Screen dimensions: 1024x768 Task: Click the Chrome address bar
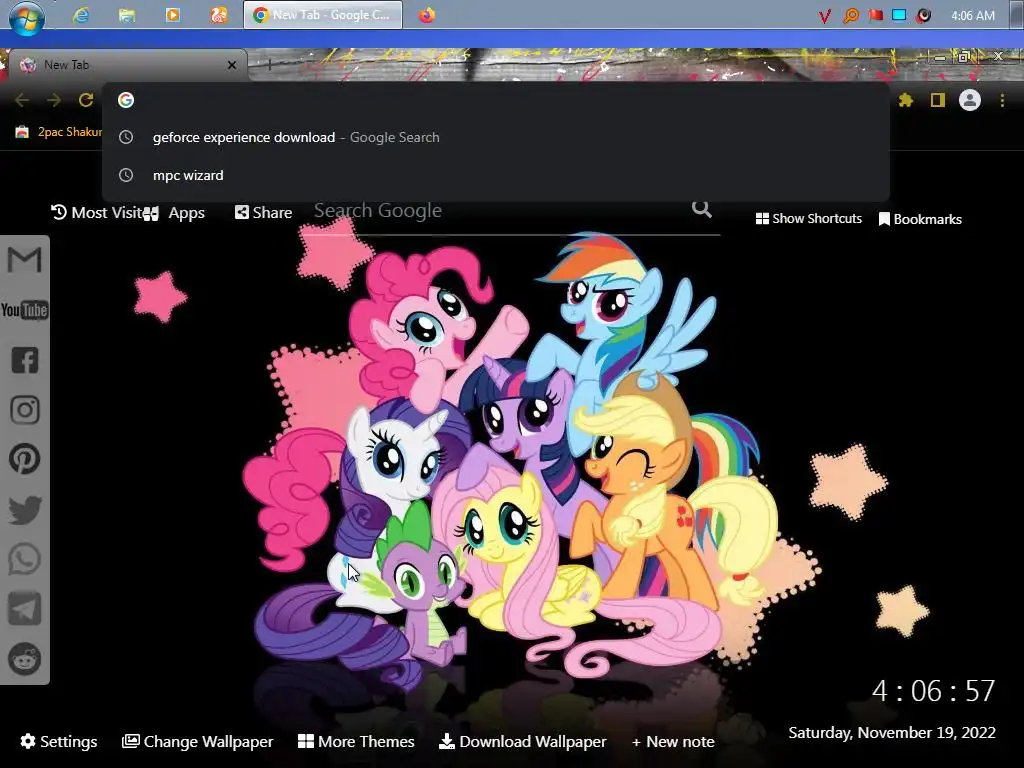click(x=496, y=100)
